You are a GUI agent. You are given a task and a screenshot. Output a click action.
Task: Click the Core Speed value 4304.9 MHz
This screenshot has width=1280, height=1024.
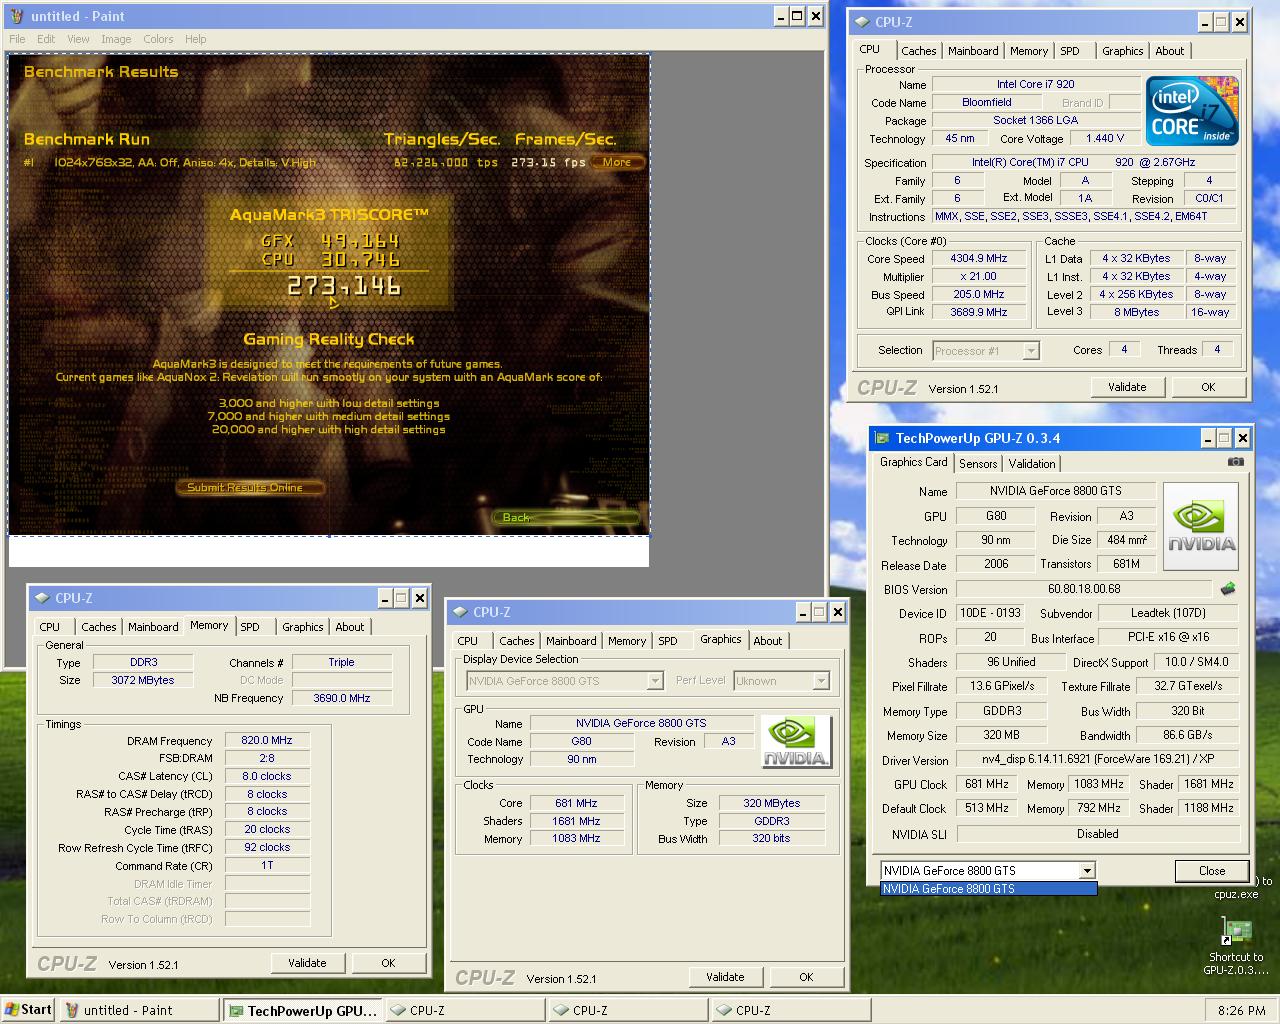pyautogui.click(x=979, y=259)
